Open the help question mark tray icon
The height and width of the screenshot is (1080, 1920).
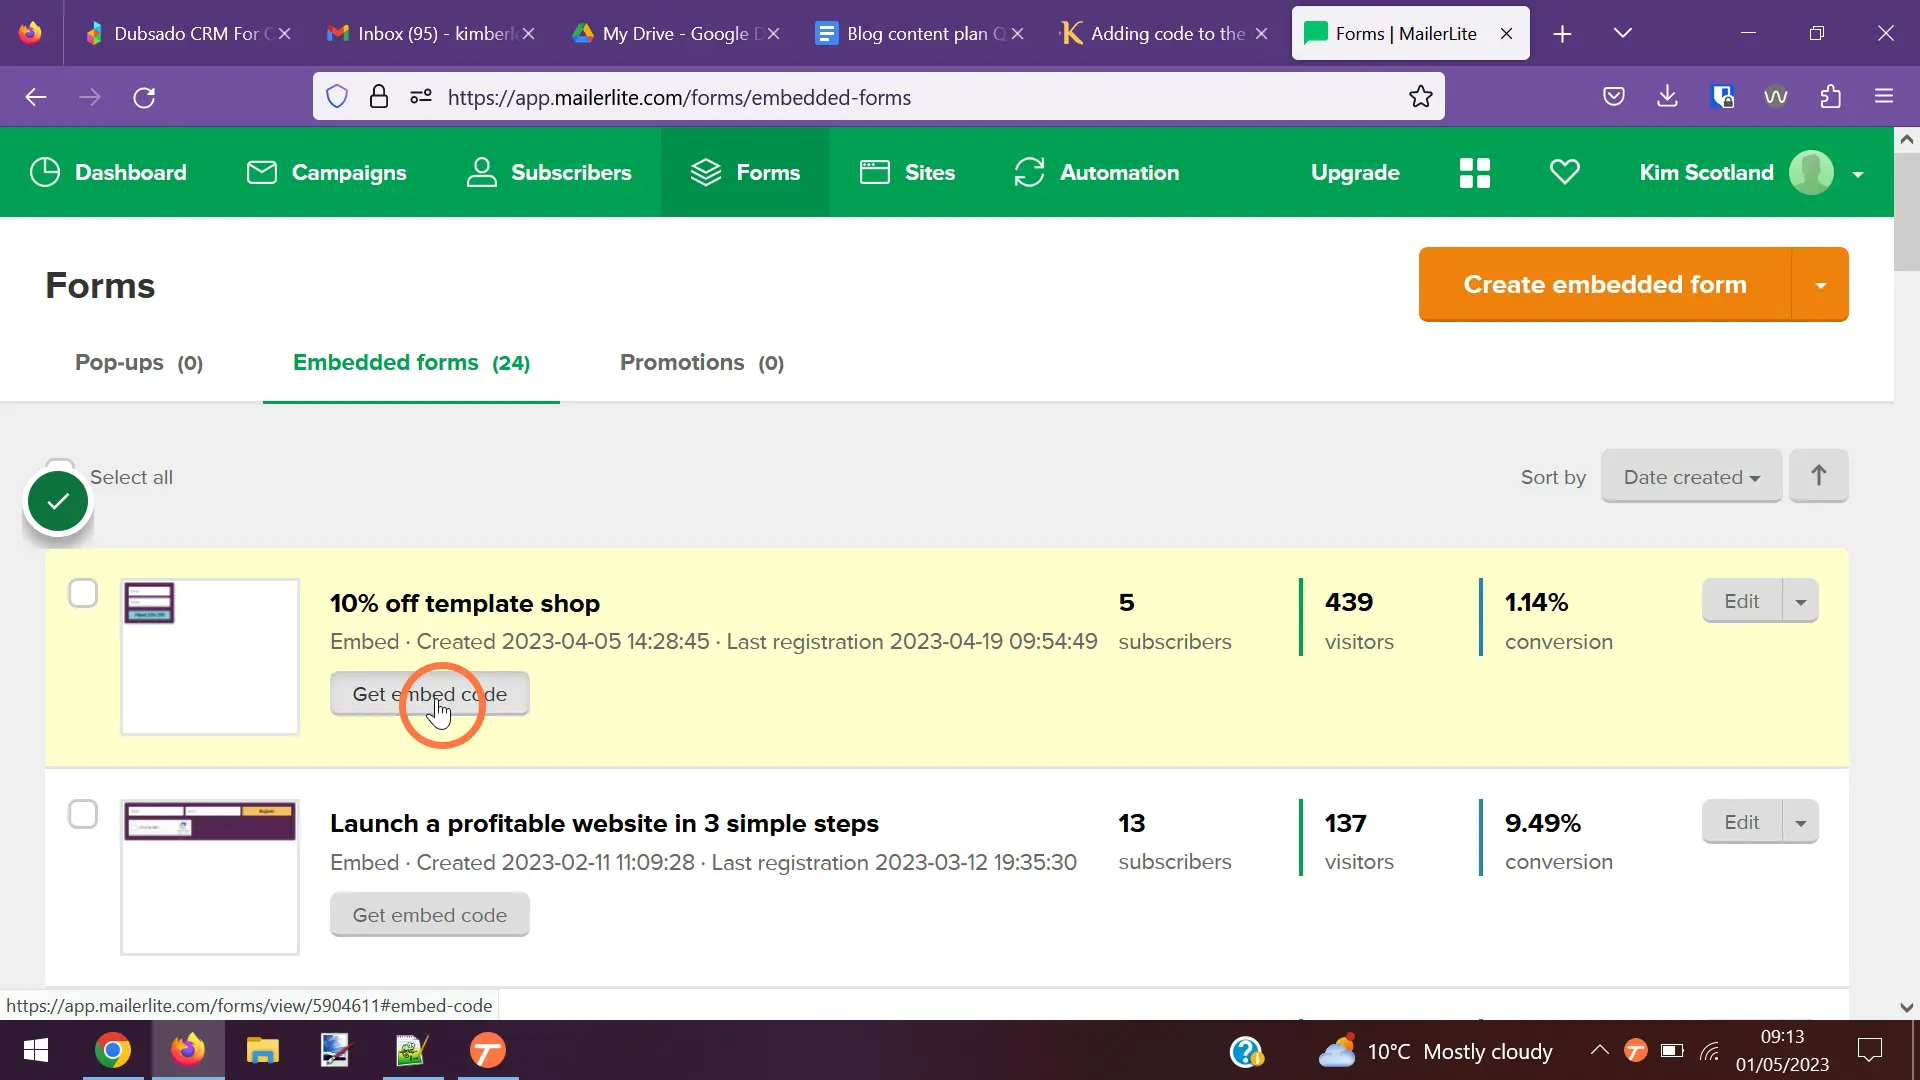pyautogui.click(x=1247, y=1052)
